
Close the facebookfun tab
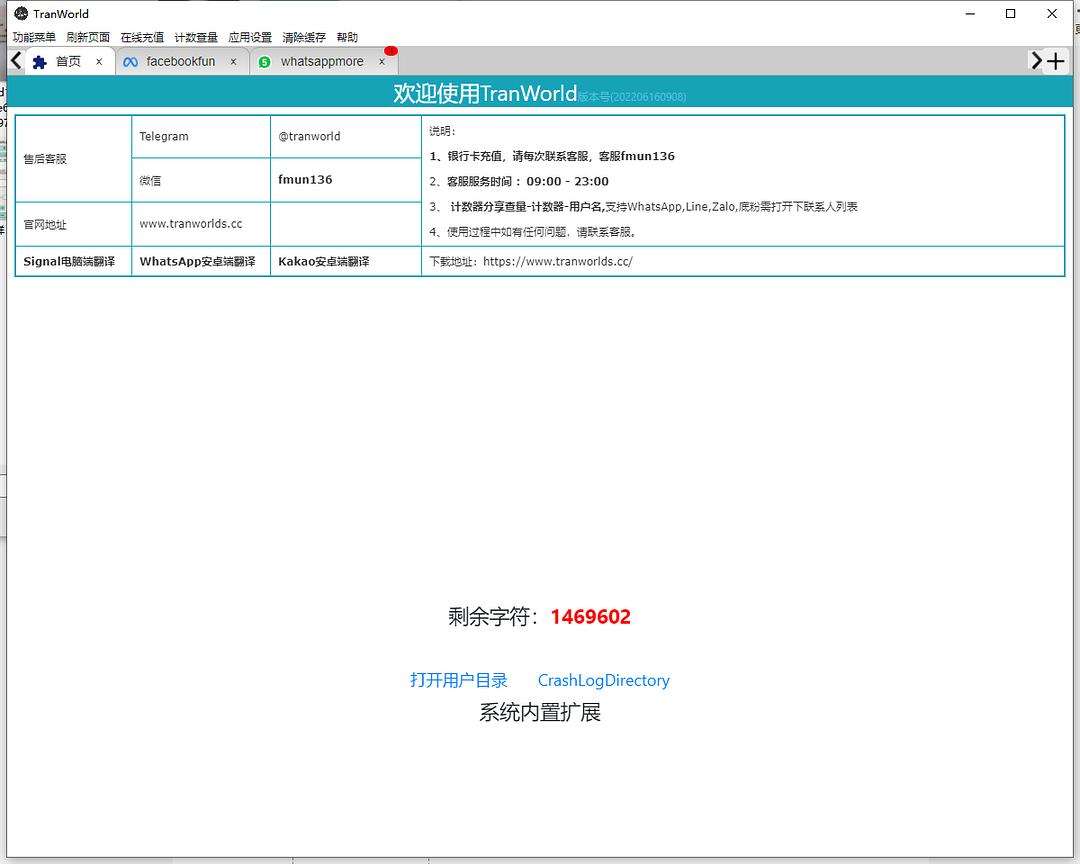[x=233, y=62]
